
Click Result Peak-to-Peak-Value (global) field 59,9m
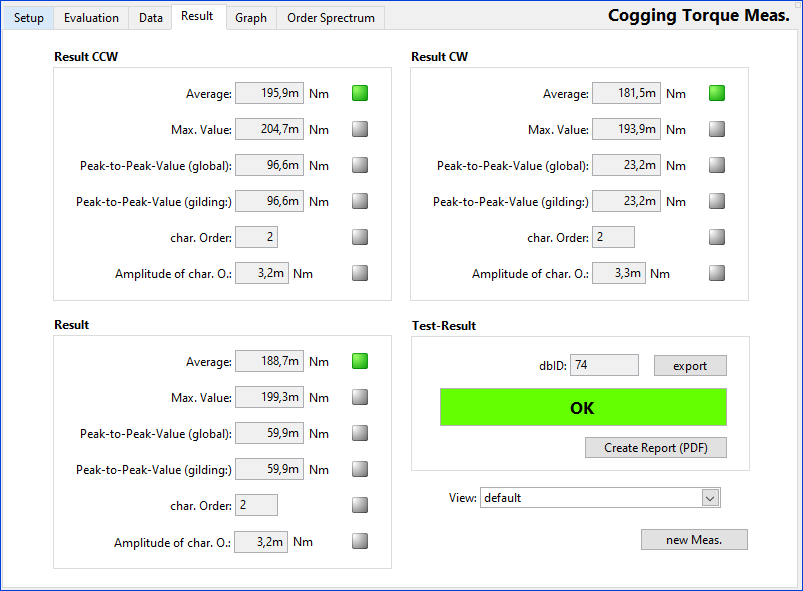269,433
